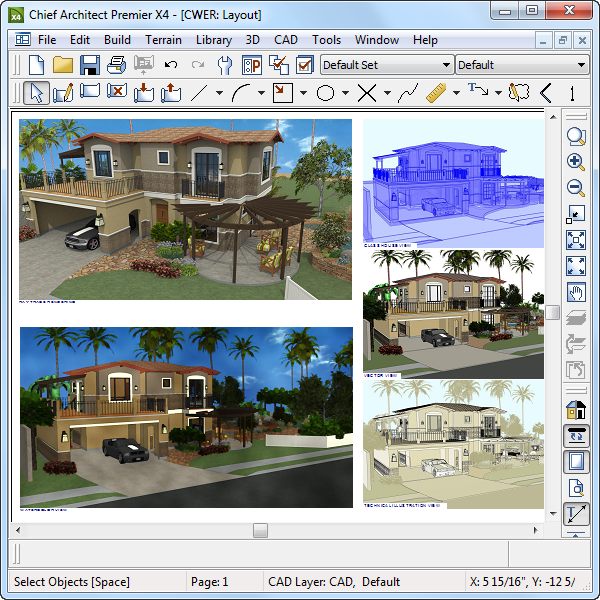Click the Print icon in the toolbar
This screenshot has height=600, width=600.
coord(116,65)
